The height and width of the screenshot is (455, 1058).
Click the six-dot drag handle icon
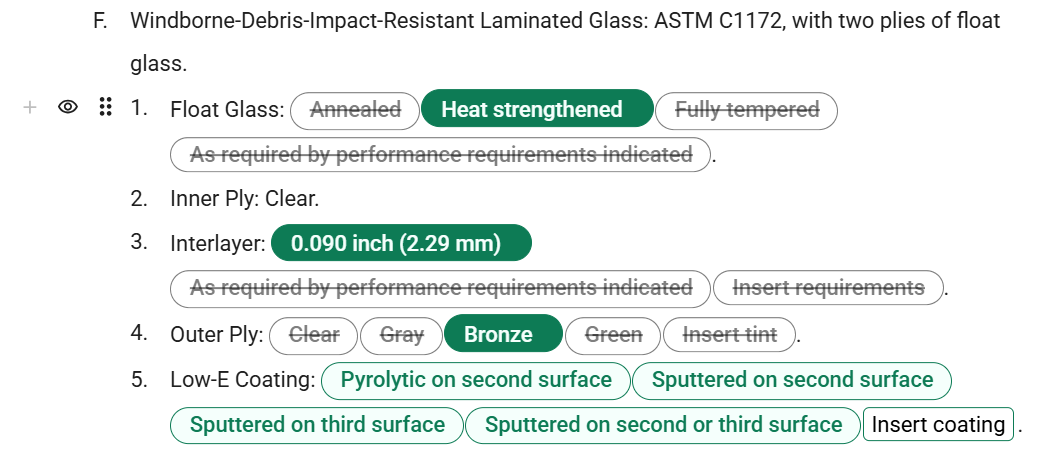coord(105,107)
